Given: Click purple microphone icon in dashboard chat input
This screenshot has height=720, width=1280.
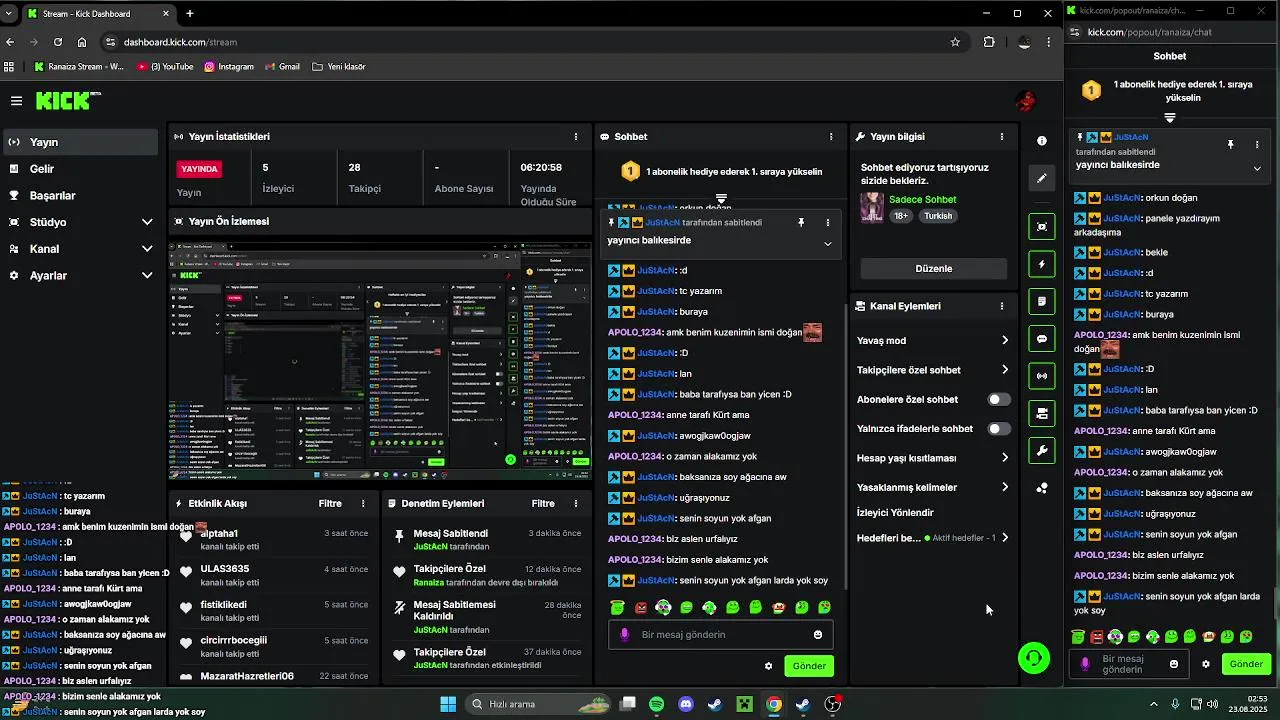Looking at the screenshot, I should (625, 634).
